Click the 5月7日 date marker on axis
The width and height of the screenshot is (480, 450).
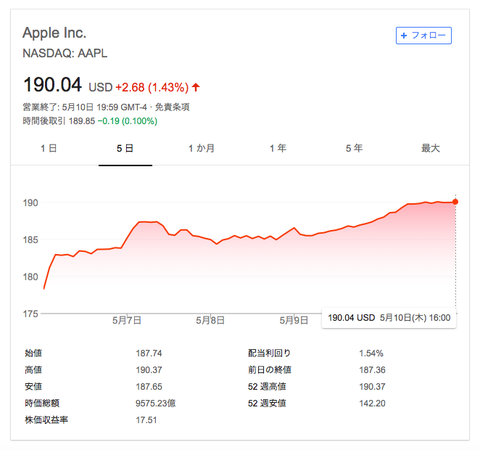[127, 320]
